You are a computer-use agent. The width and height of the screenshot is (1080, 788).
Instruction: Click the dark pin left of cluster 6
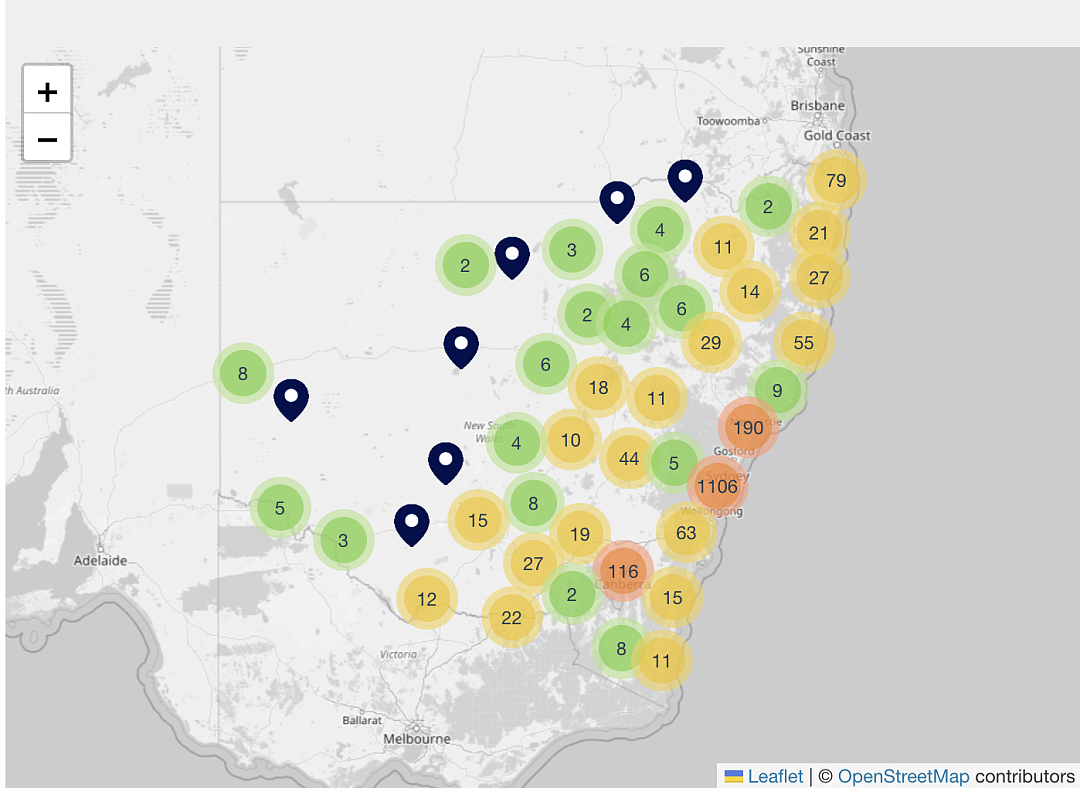click(461, 347)
